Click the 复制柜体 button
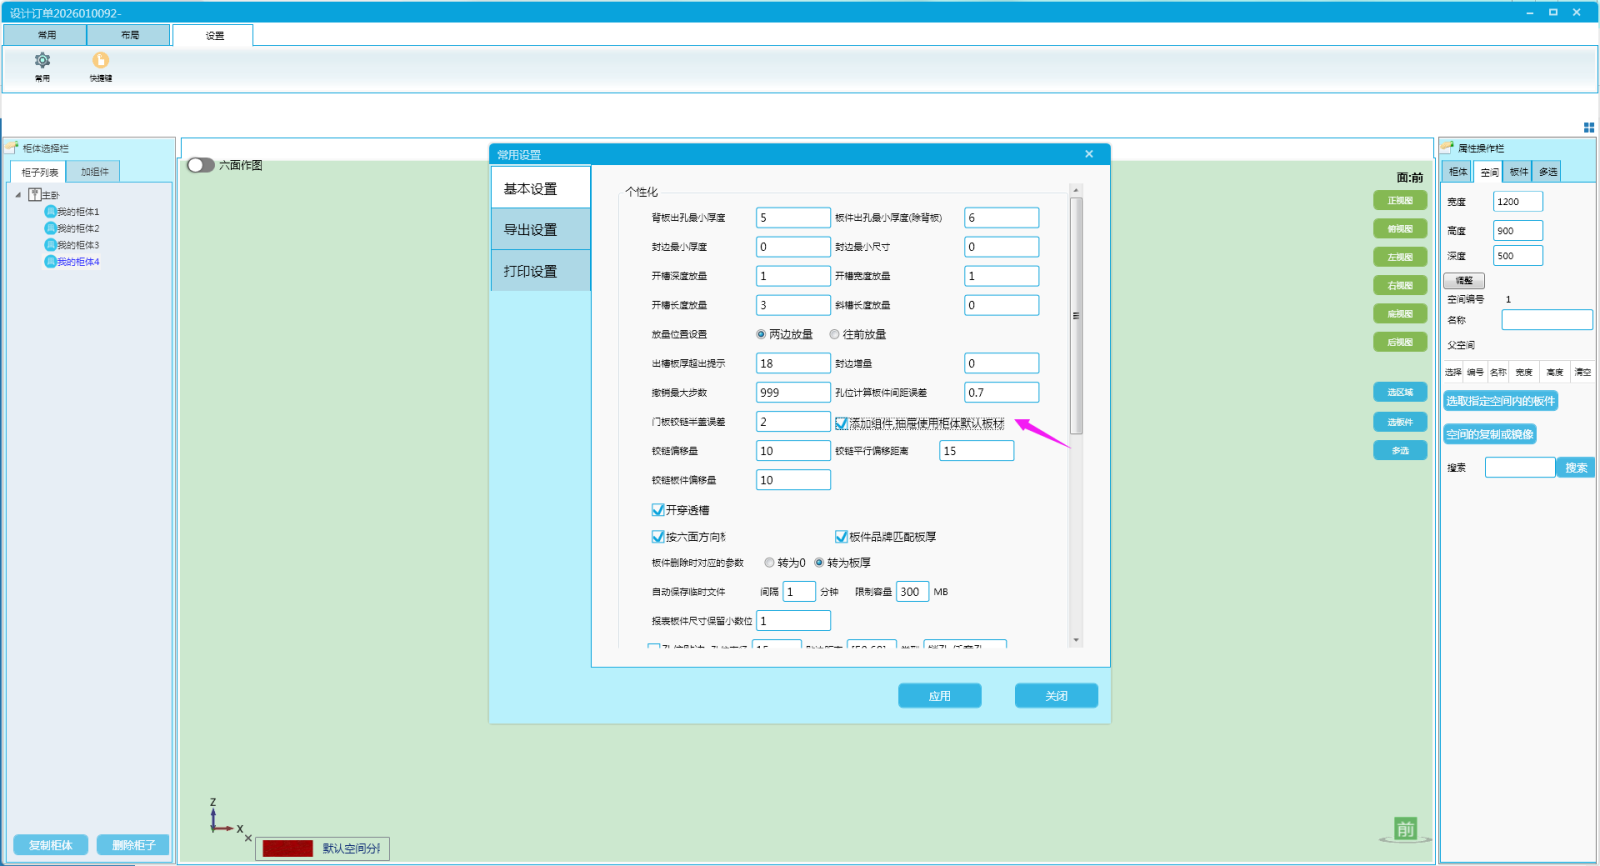Screen dimensions: 1600x866 coord(51,845)
